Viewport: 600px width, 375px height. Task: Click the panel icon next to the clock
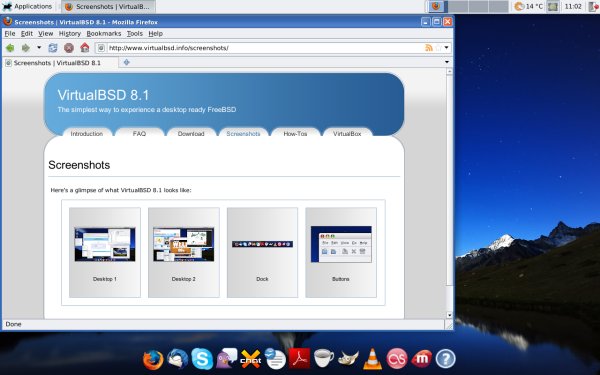click(x=553, y=7)
